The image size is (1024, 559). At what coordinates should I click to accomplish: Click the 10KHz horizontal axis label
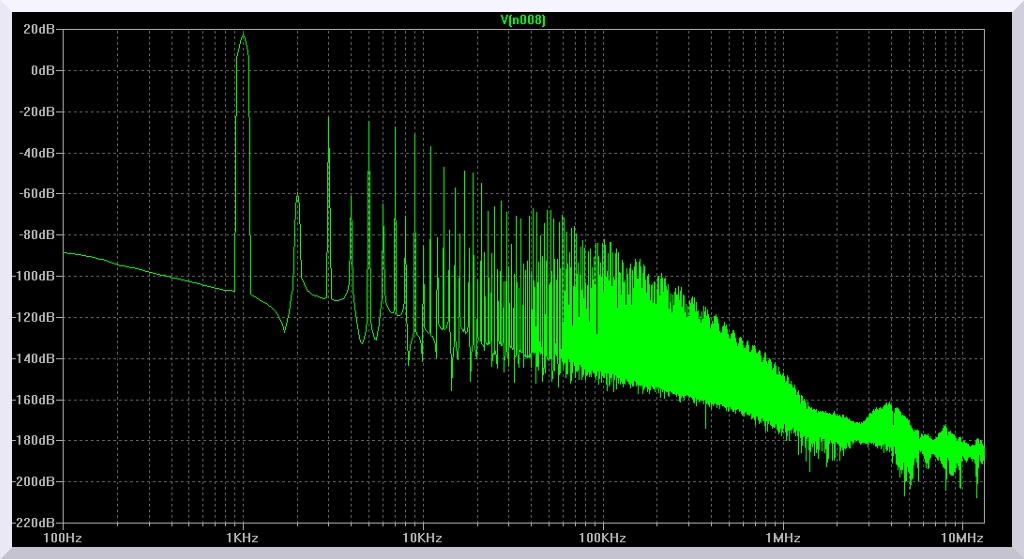pyautogui.click(x=422, y=538)
